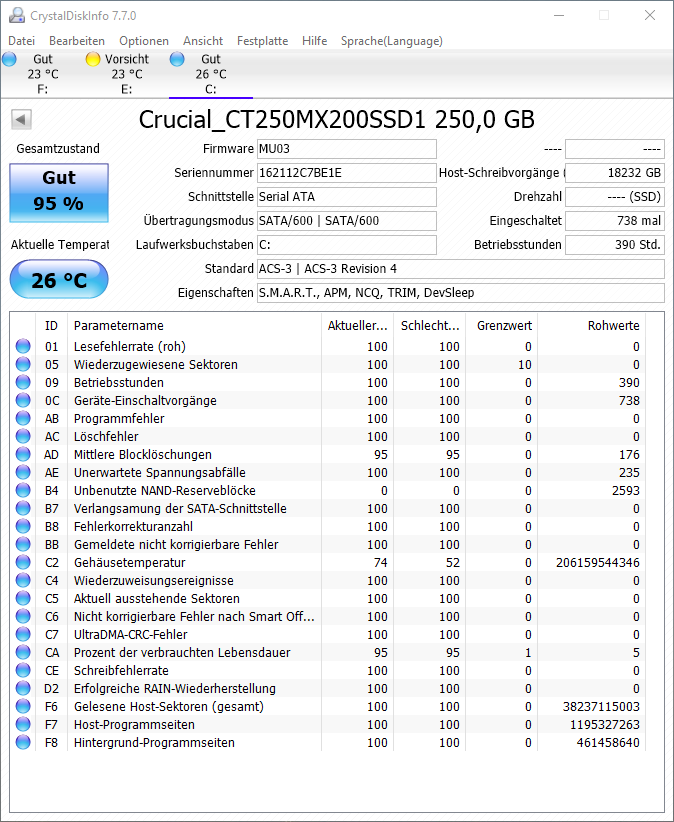Click status orb for Betriebsstunden attribute row
The height and width of the screenshot is (822, 674).
click(23, 383)
